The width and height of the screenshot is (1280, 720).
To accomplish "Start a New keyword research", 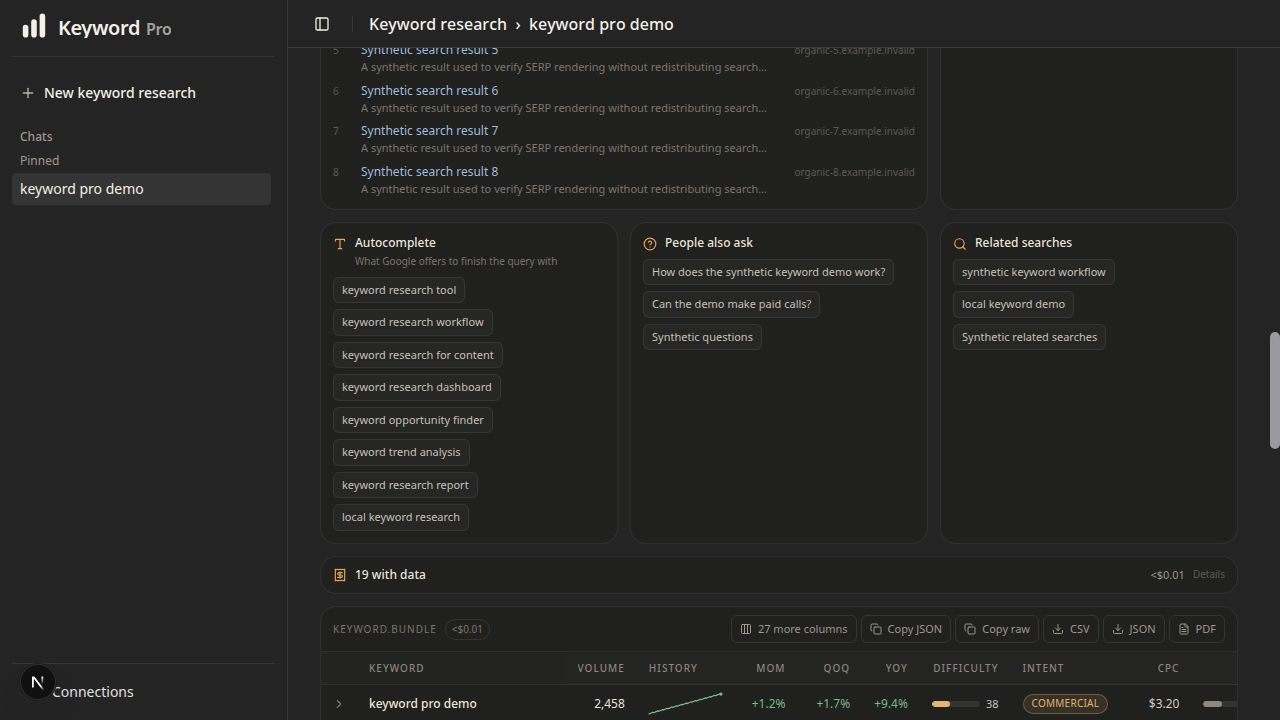I will [120, 93].
